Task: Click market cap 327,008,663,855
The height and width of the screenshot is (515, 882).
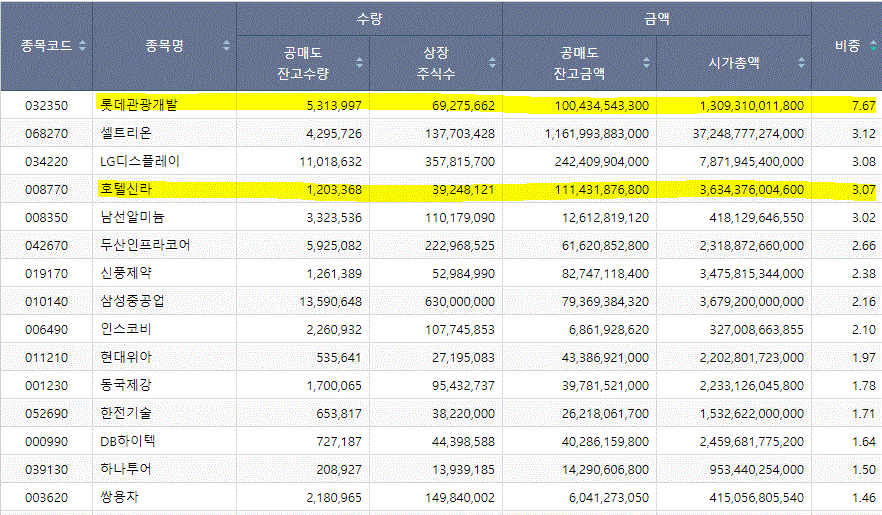Action: click(x=757, y=330)
